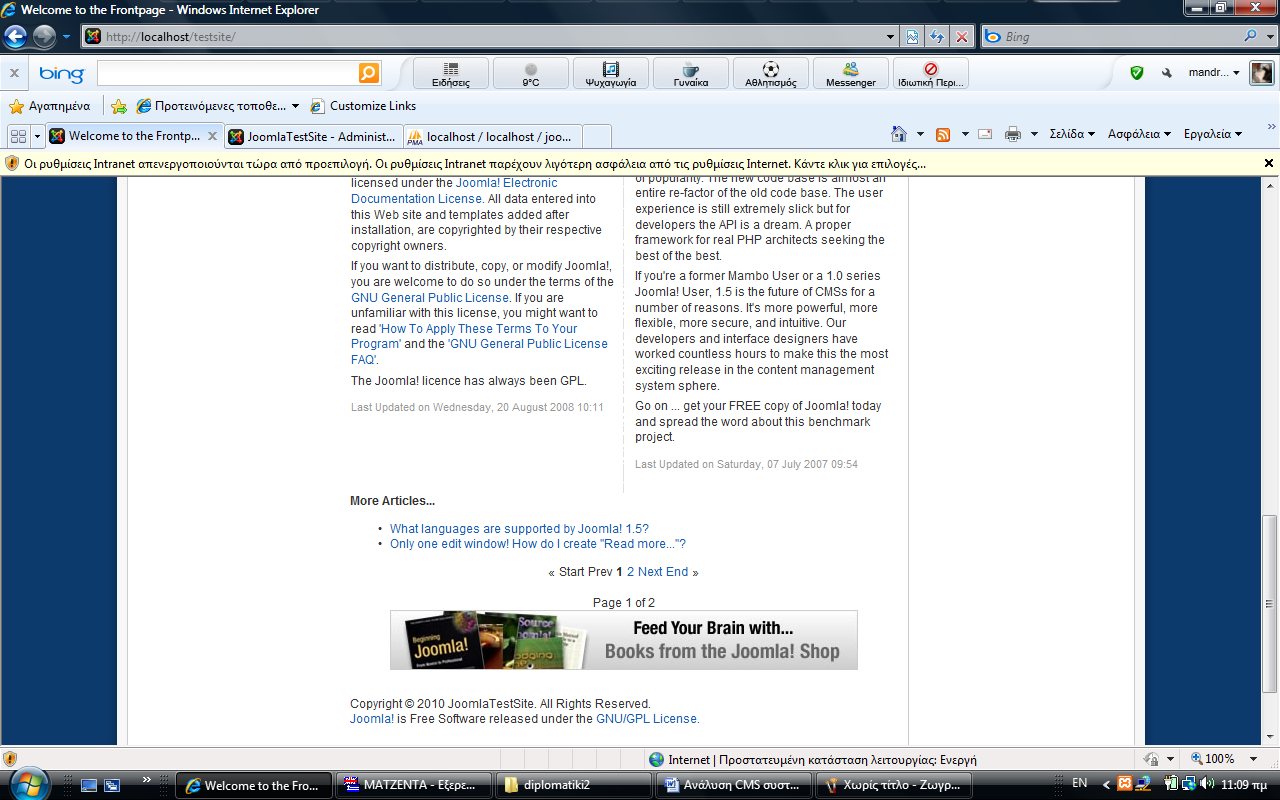The width and height of the screenshot is (1280, 800).
Task: Switch to JoomlaTestSite - Administ... tab
Action: pos(313,137)
